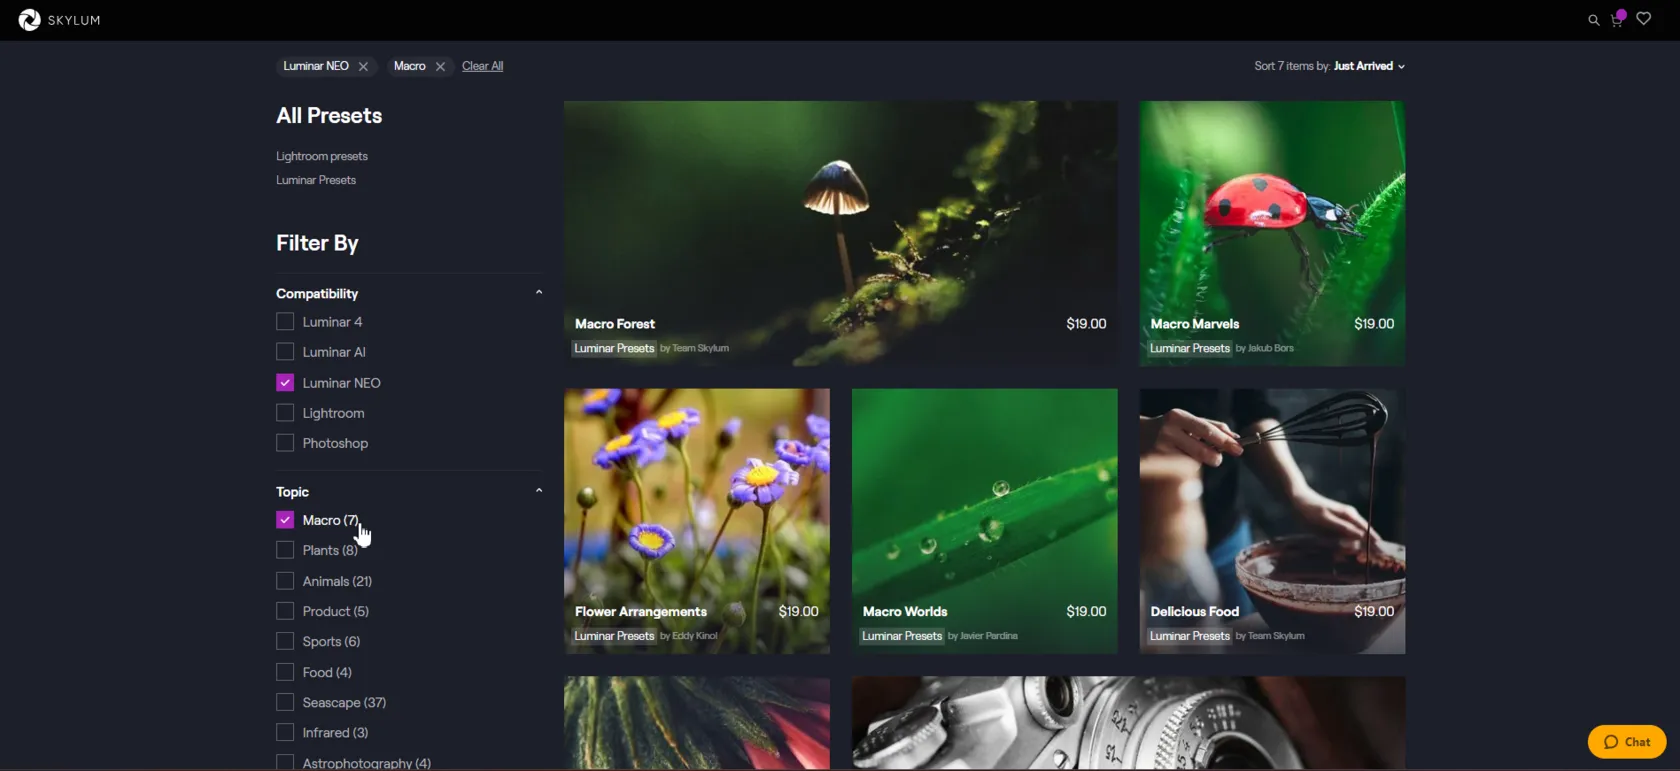Open the Chat support button
This screenshot has width=1680, height=771.
tap(1626, 742)
